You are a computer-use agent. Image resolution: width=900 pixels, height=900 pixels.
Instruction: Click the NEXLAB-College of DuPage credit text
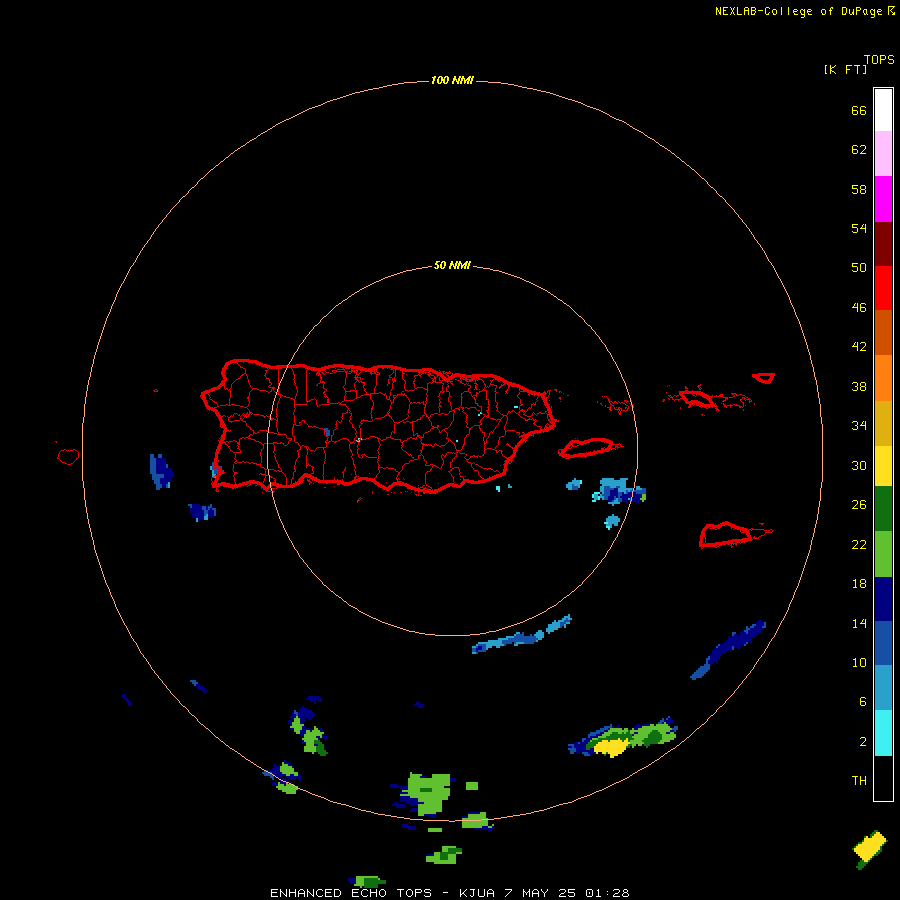[x=798, y=11]
